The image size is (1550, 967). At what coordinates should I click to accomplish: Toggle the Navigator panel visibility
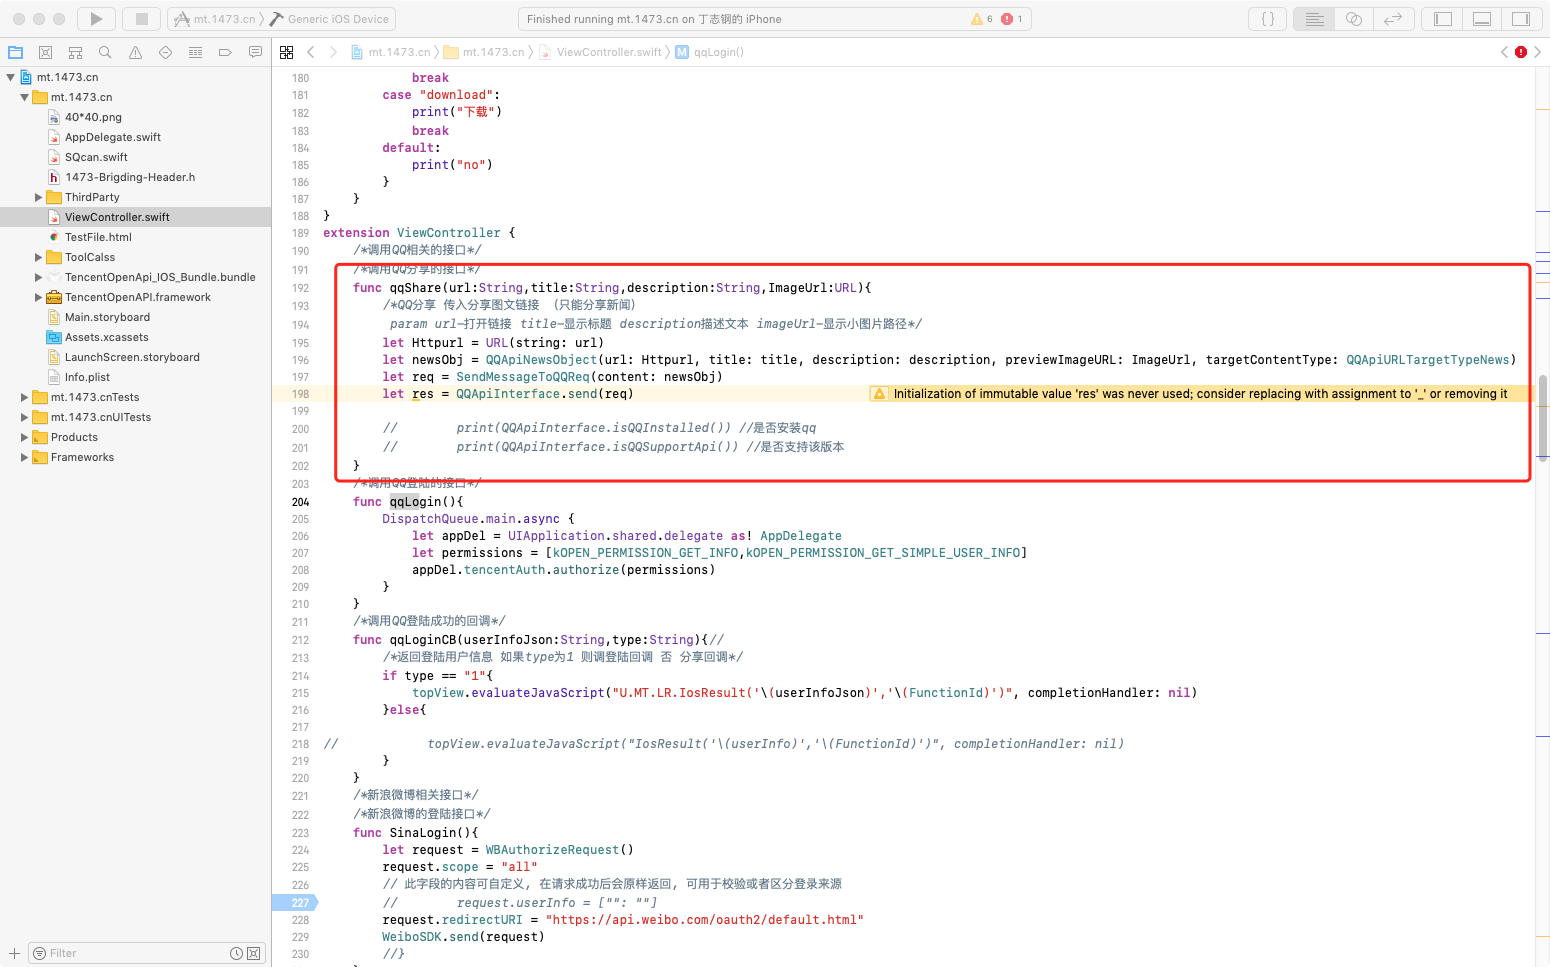(x=1443, y=18)
